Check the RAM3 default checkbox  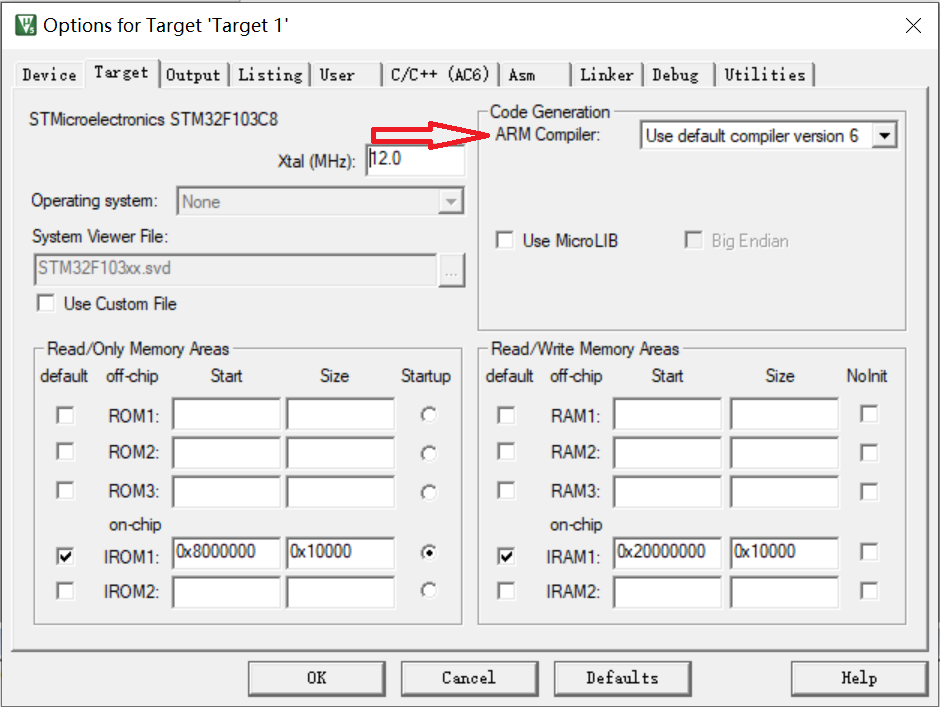pos(507,491)
